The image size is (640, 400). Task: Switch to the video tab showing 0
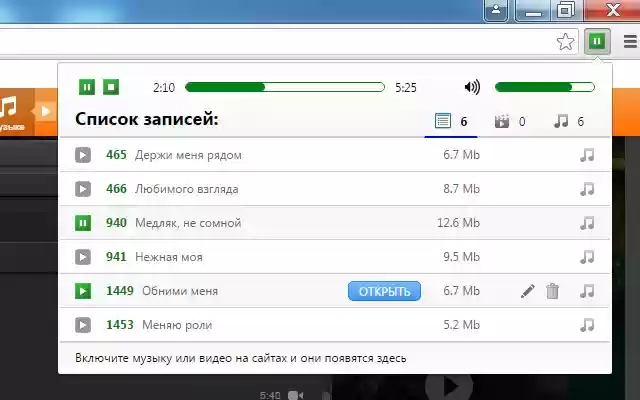(x=510, y=121)
